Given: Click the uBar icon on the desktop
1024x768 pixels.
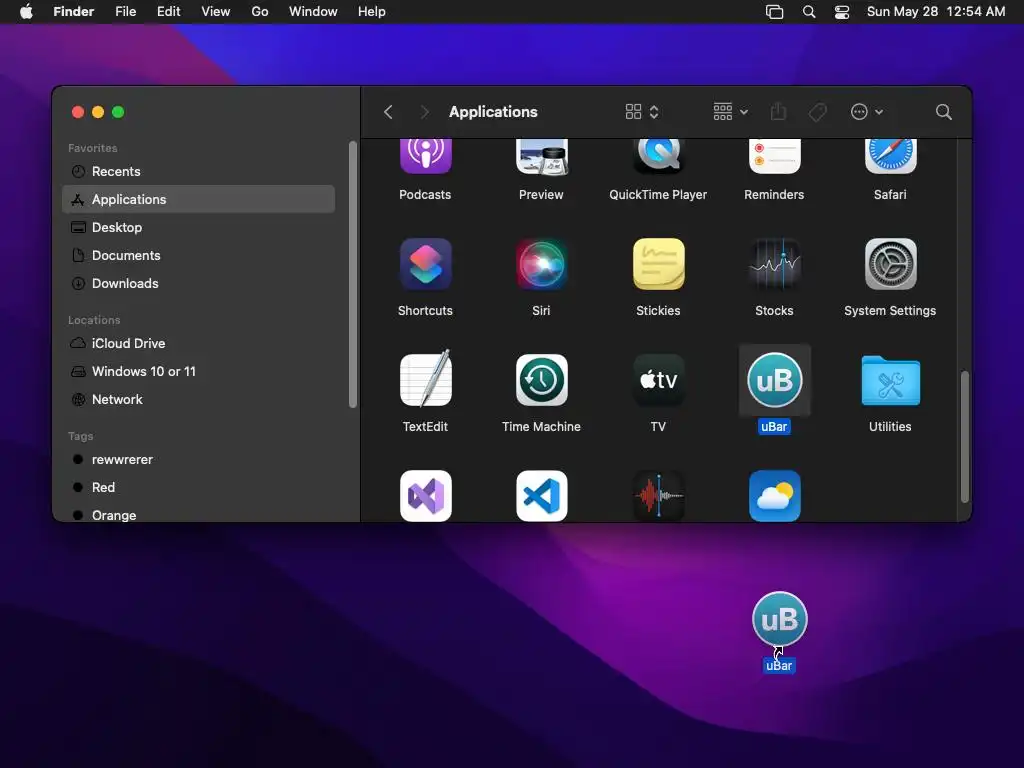Looking at the screenshot, I should [x=779, y=619].
